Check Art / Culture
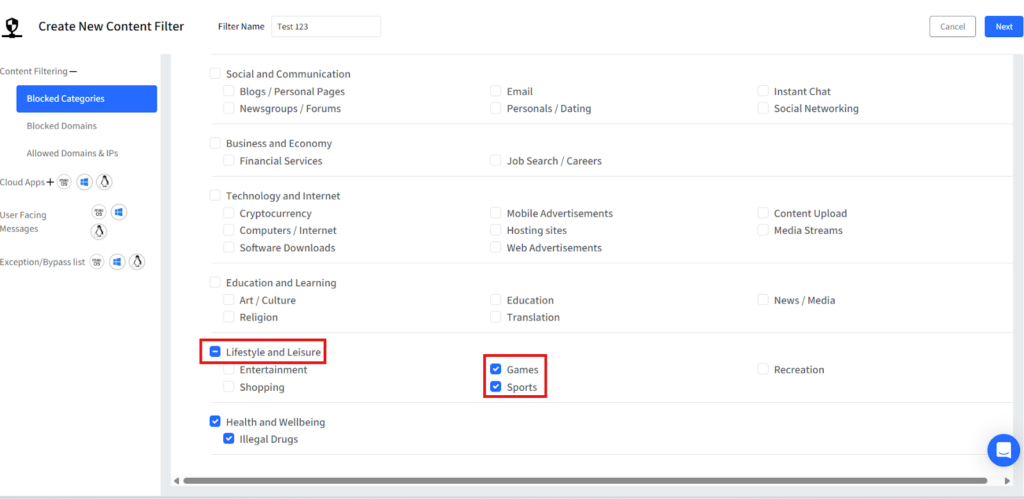This screenshot has width=1024, height=499. coord(229,300)
